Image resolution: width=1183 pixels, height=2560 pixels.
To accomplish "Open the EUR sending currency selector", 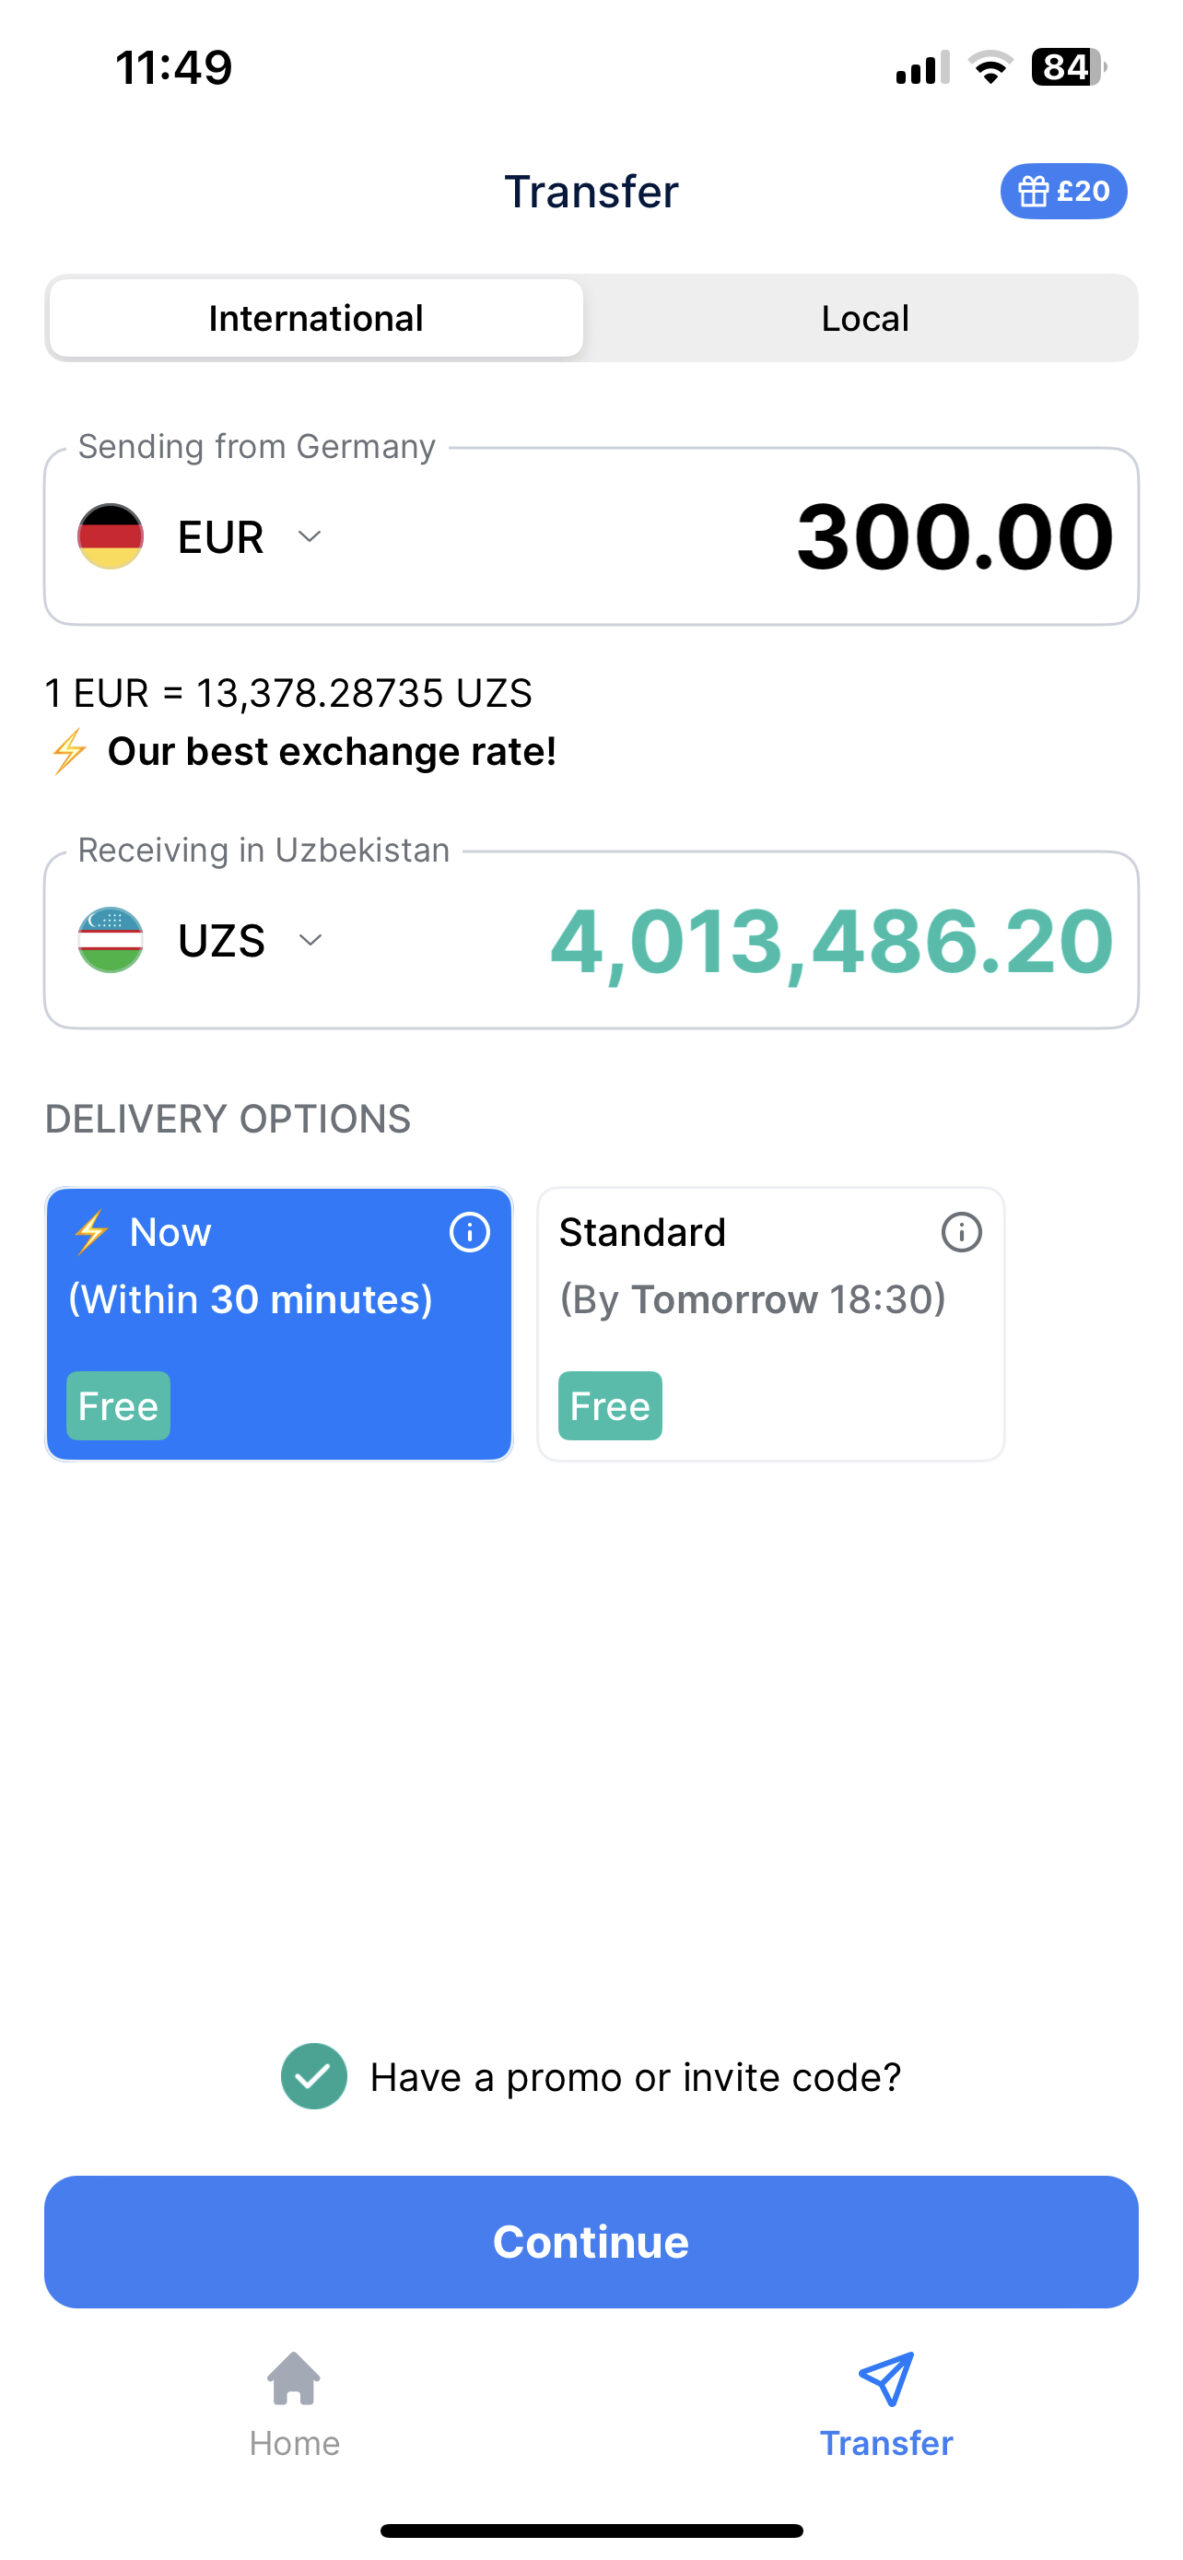I will [x=221, y=537].
